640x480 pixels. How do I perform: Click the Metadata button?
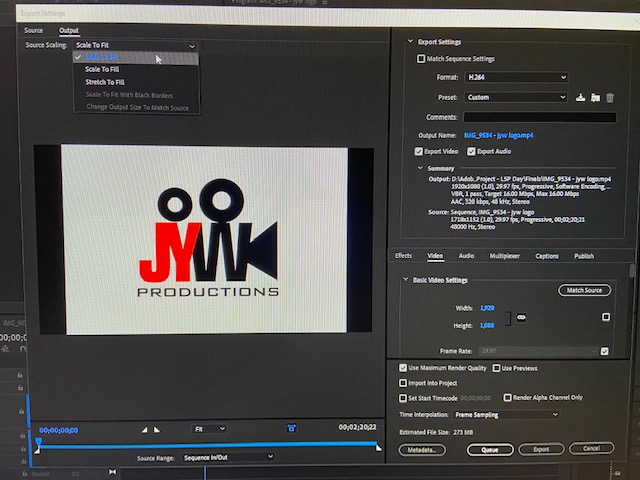[422, 450]
